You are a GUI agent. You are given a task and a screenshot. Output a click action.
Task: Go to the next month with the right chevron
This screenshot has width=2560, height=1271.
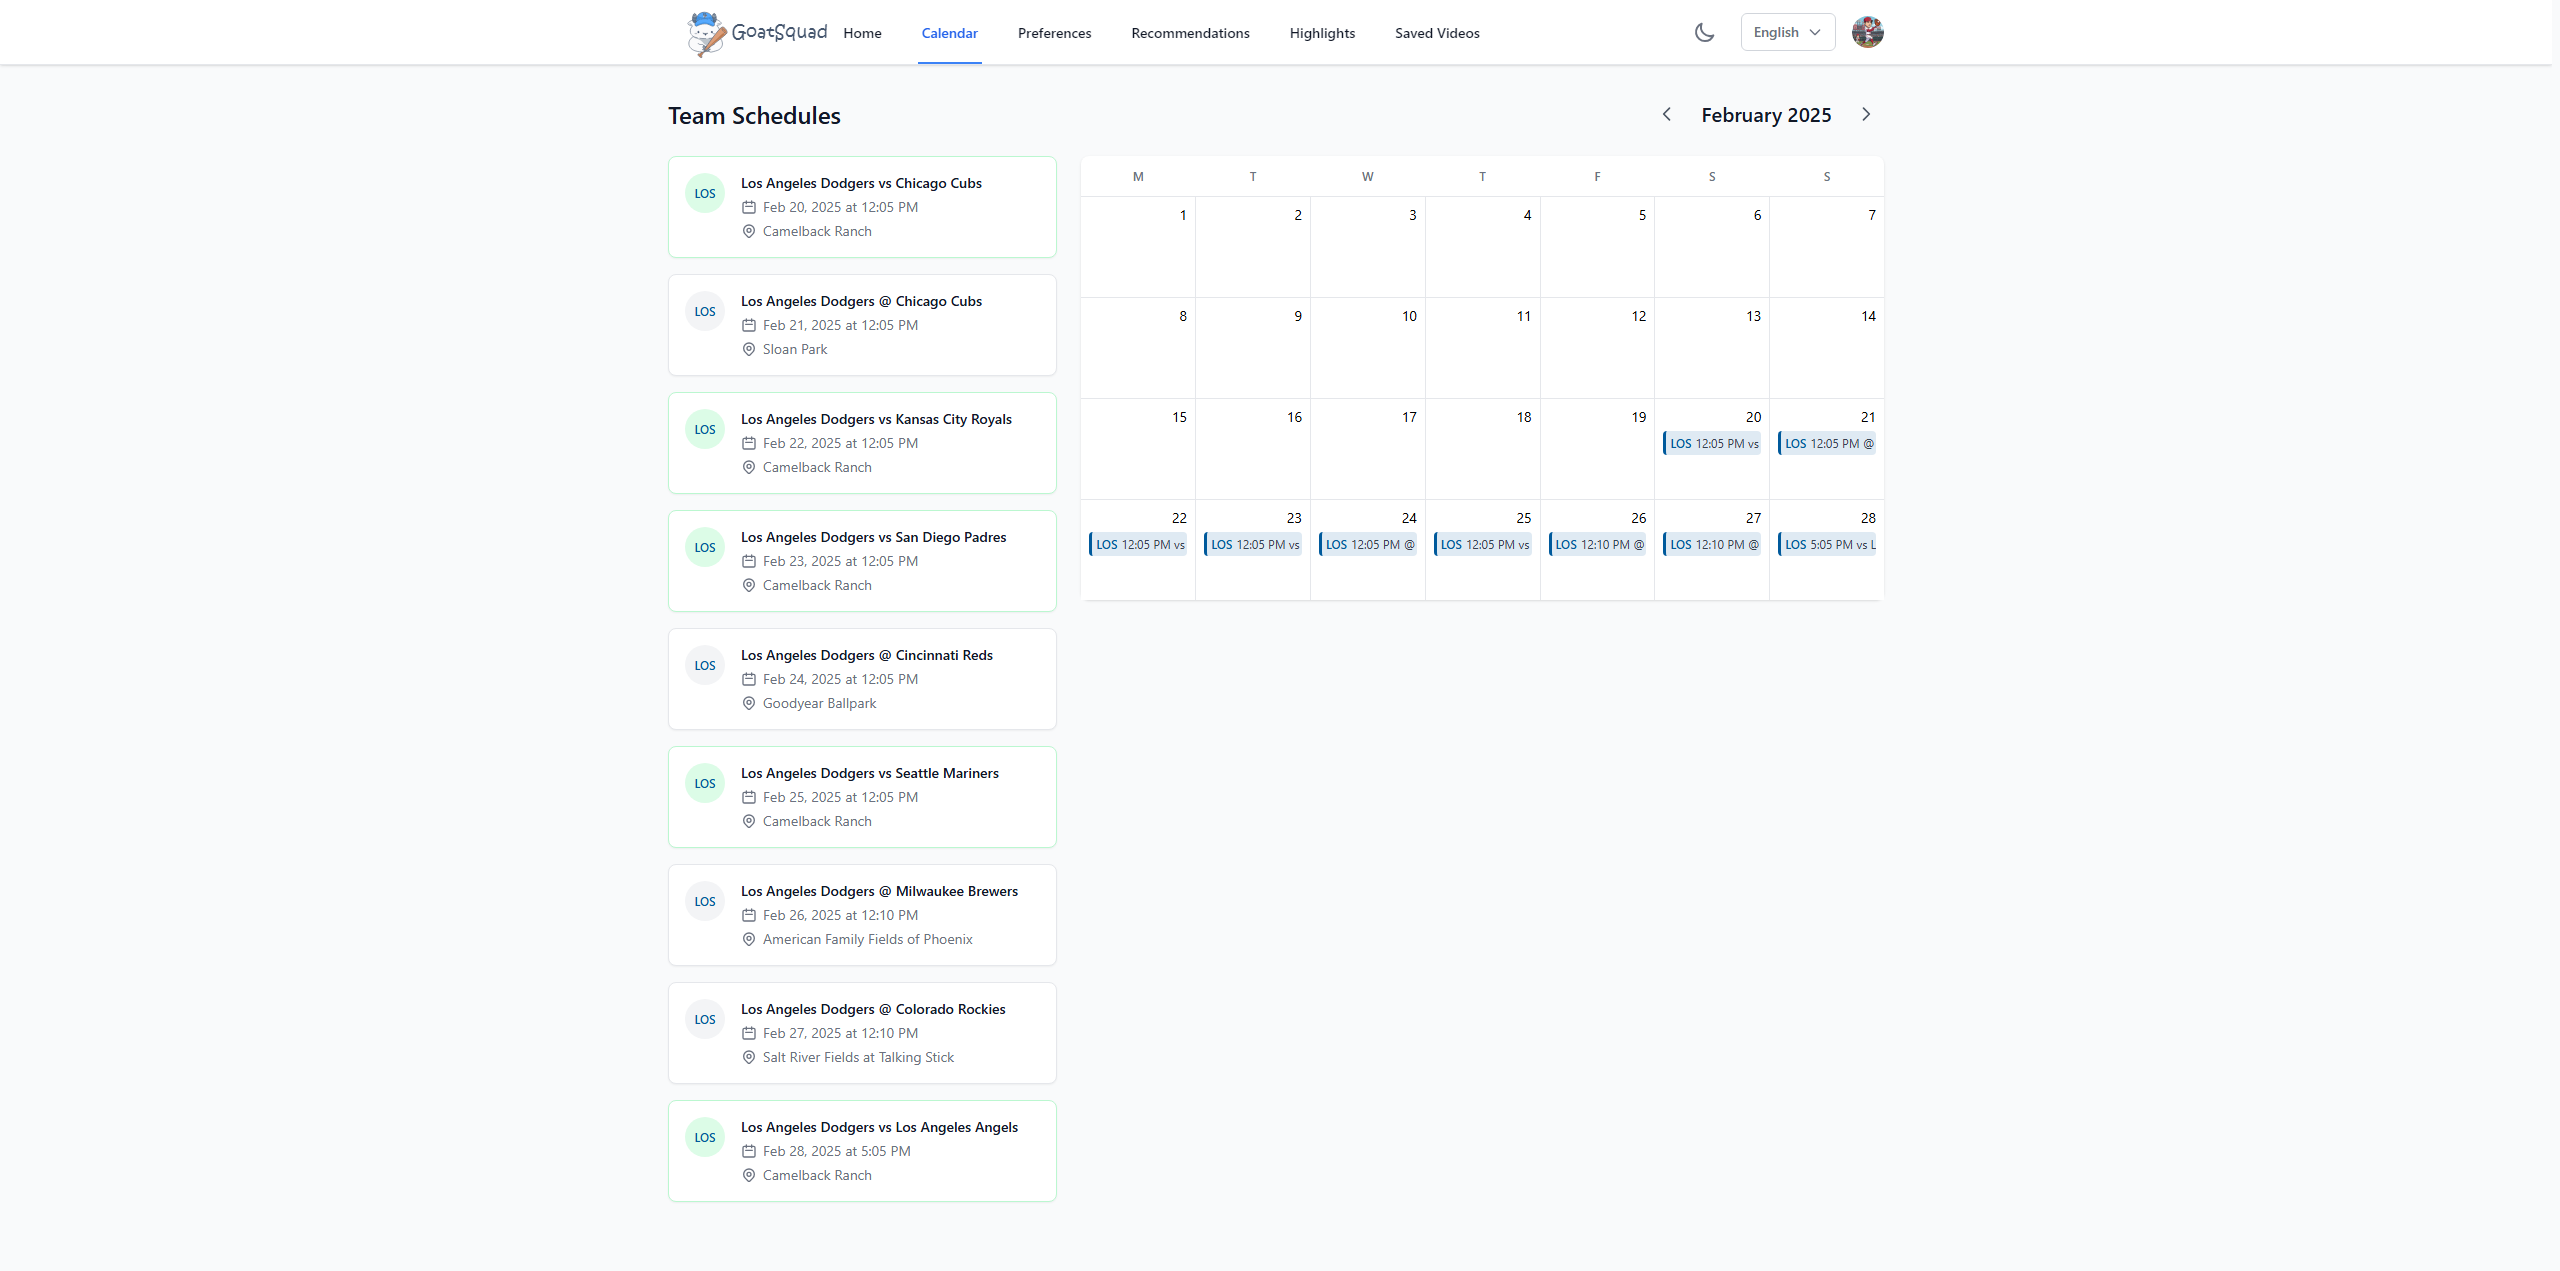click(x=1866, y=115)
